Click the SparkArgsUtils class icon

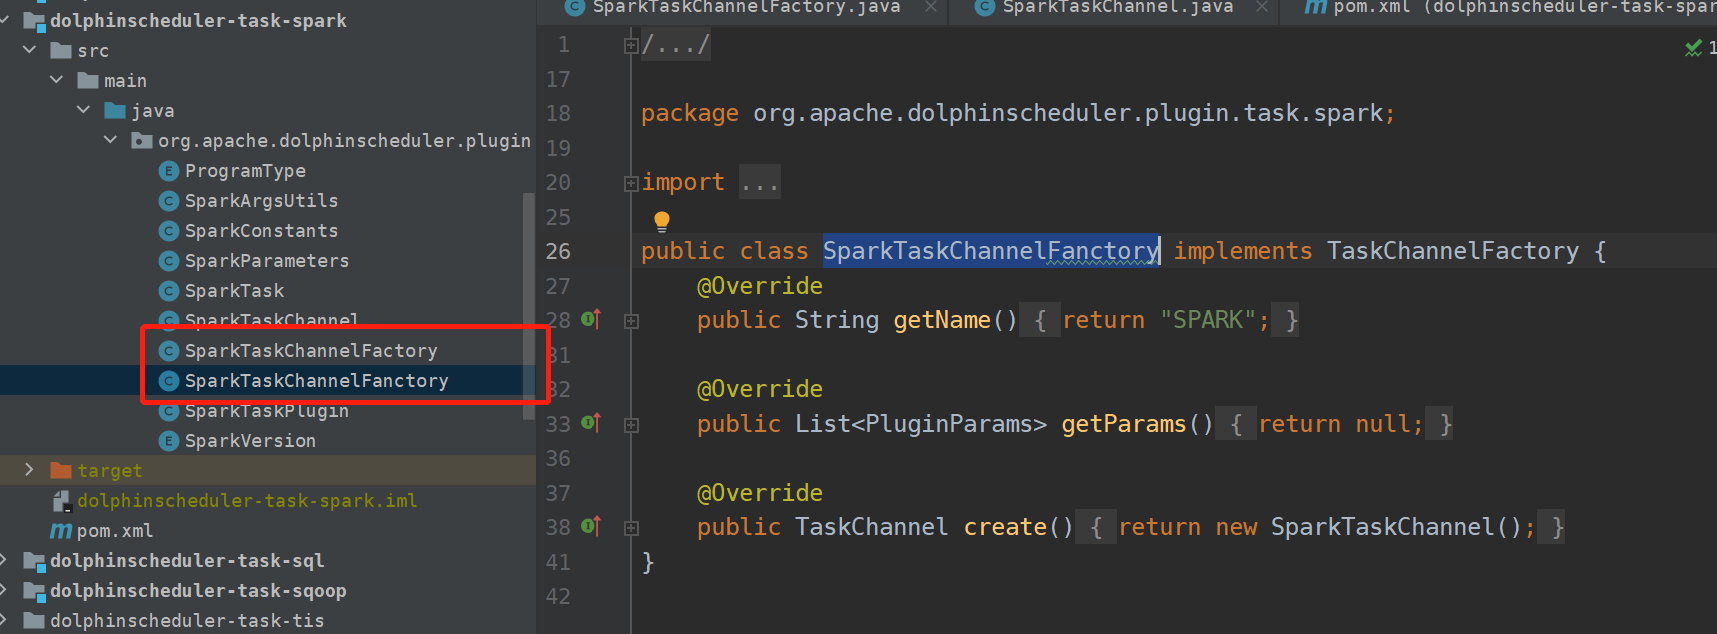click(169, 201)
